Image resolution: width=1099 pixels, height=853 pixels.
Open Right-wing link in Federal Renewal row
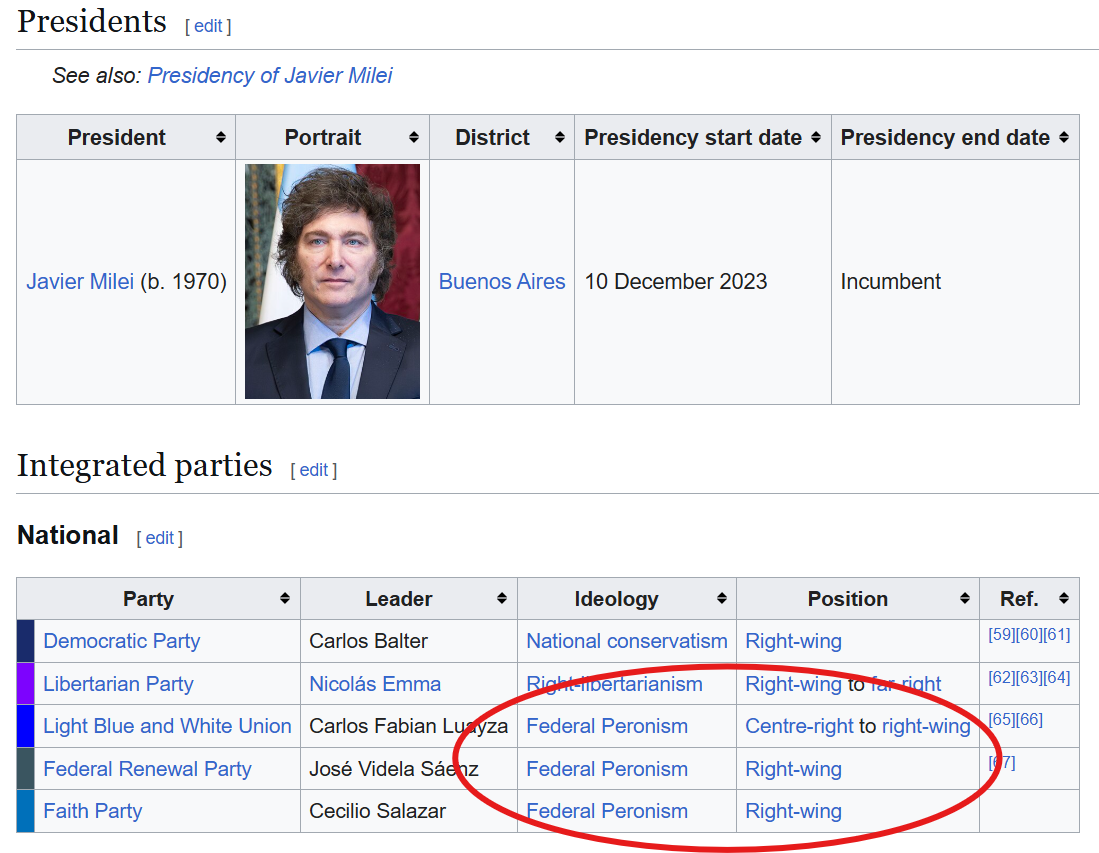[x=793, y=768]
